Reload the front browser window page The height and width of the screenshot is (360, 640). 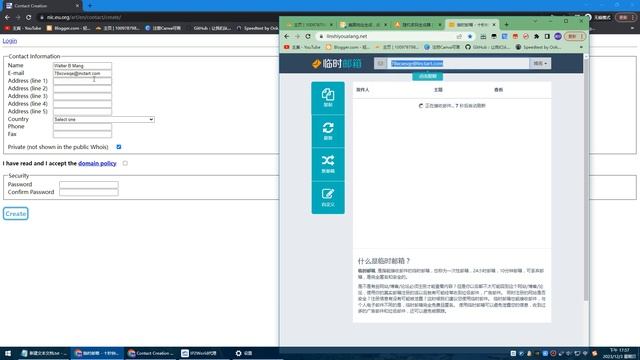point(308,36)
